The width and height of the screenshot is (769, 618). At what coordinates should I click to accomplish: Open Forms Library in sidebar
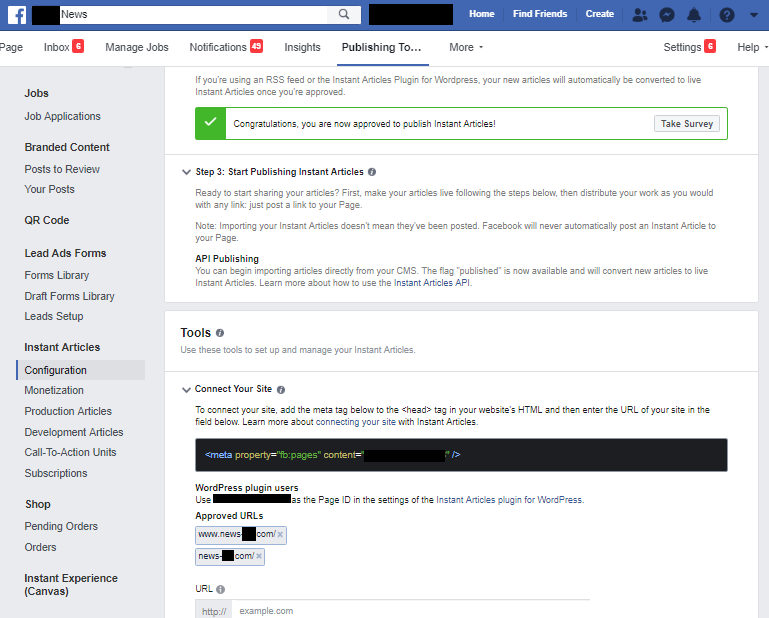(57, 275)
